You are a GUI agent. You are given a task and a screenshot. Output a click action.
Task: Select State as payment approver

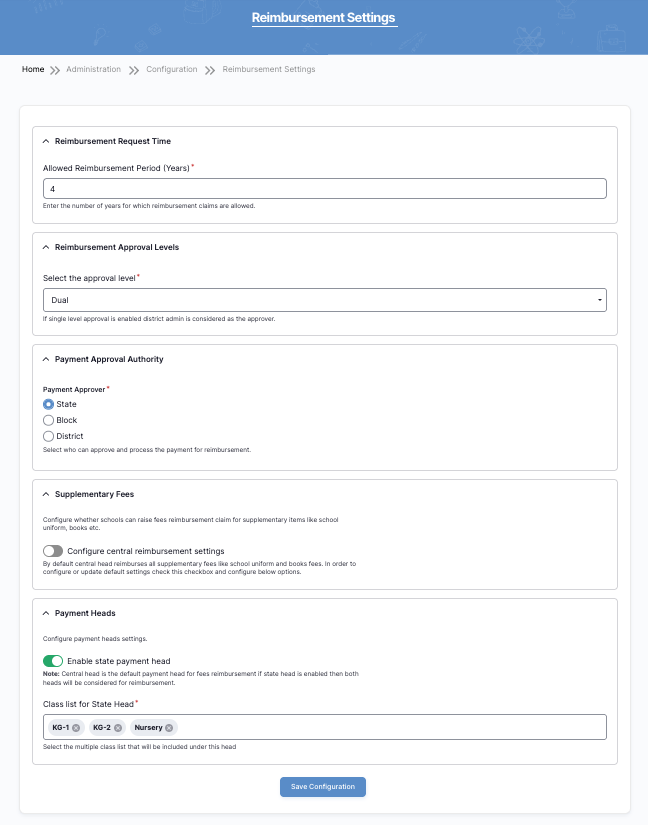click(x=48, y=404)
